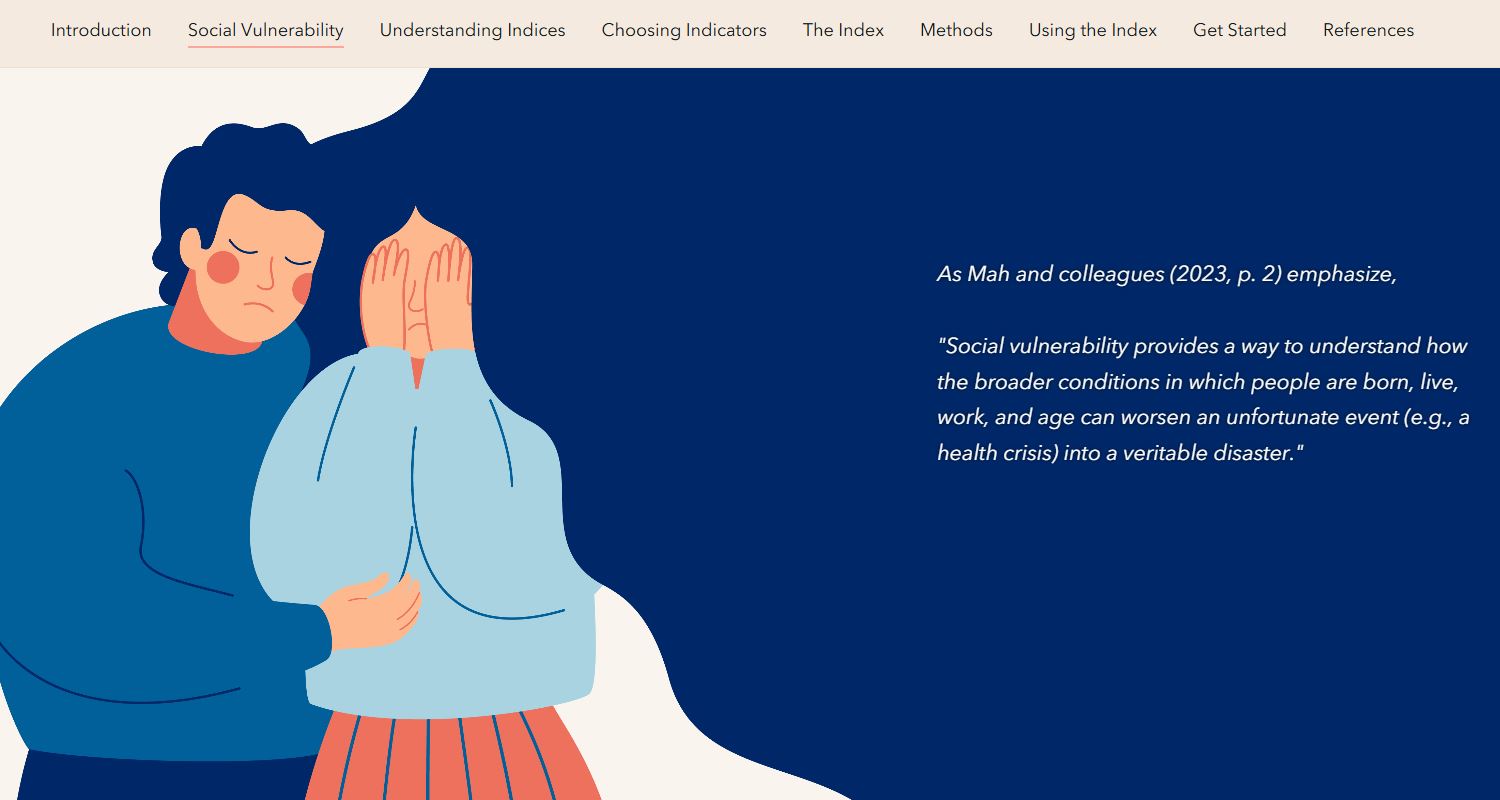The width and height of the screenshot is (1500, 800).
Task: Open the Introduction section
Action: coord(101,30)
